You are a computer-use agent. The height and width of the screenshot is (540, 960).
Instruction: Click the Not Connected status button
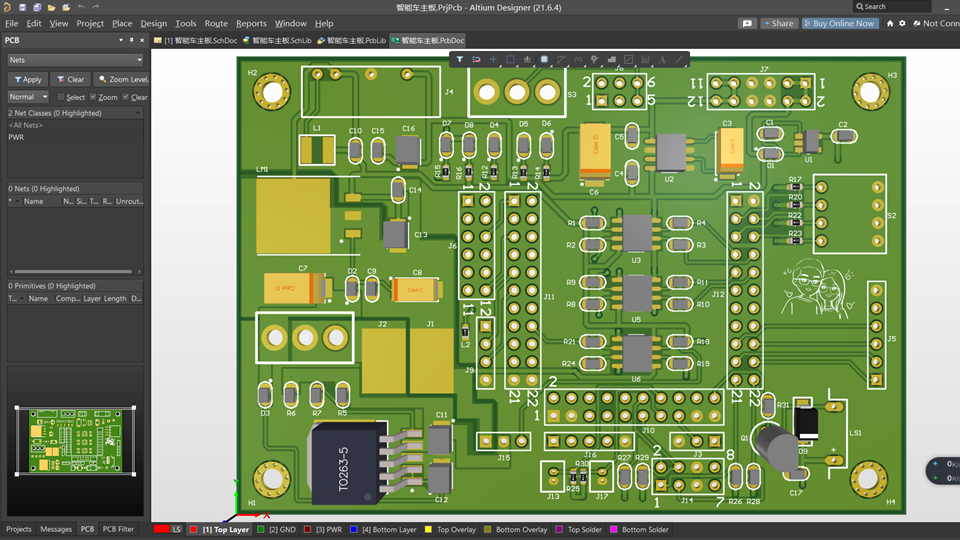coord(936,23)
